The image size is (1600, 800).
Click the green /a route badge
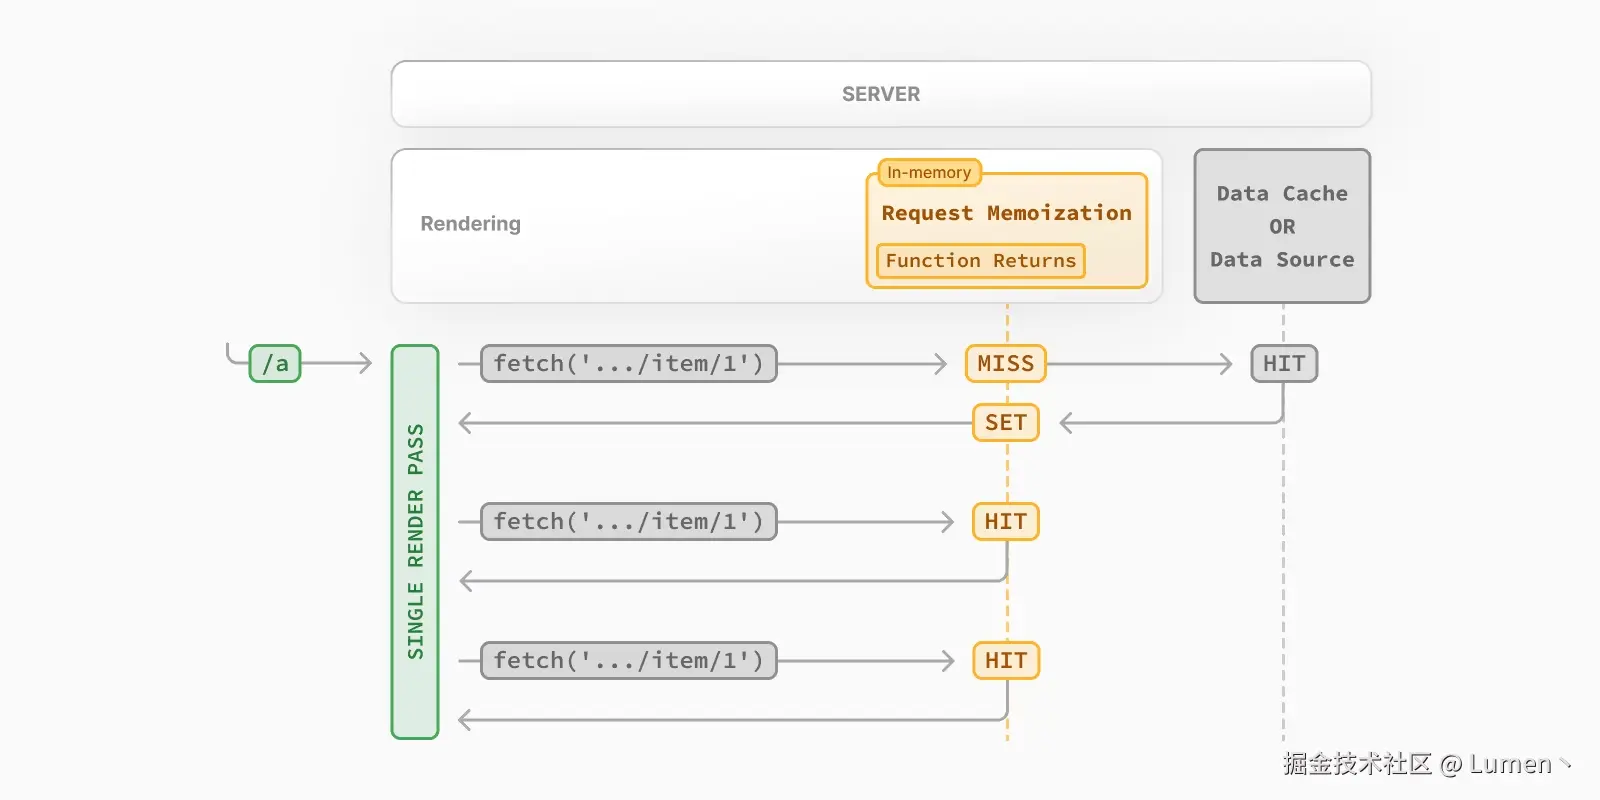(275, 364)
